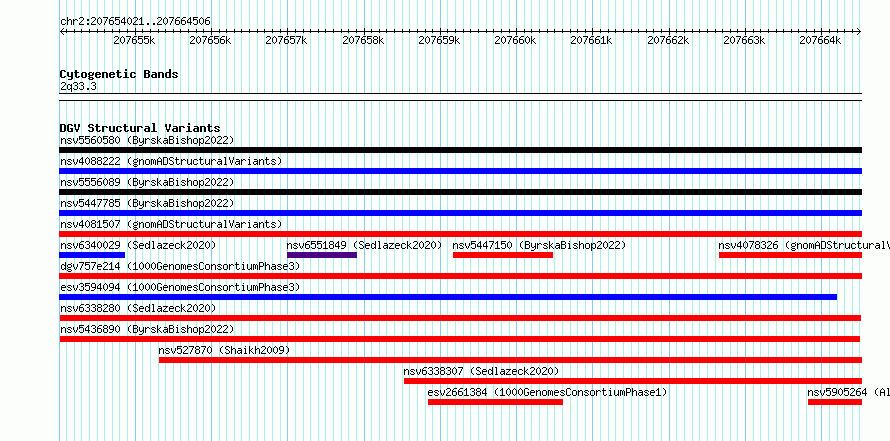Open the nsv5447150 (ByrskaBishop2022) label
This screenshot has height=441, width=890.
click(x=539, y=245)
